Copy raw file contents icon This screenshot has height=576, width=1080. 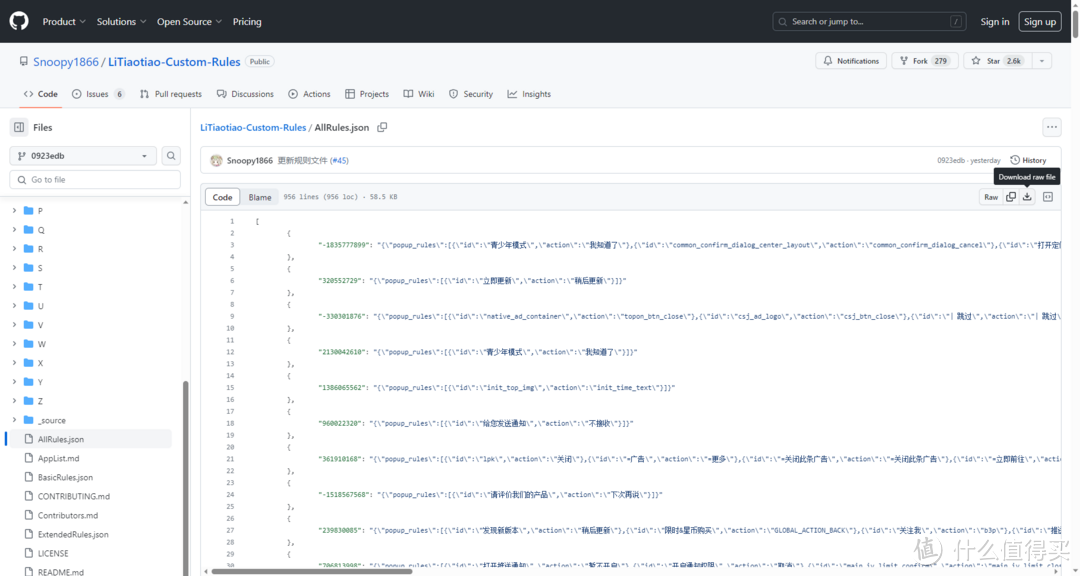[x=1010, y=197]
